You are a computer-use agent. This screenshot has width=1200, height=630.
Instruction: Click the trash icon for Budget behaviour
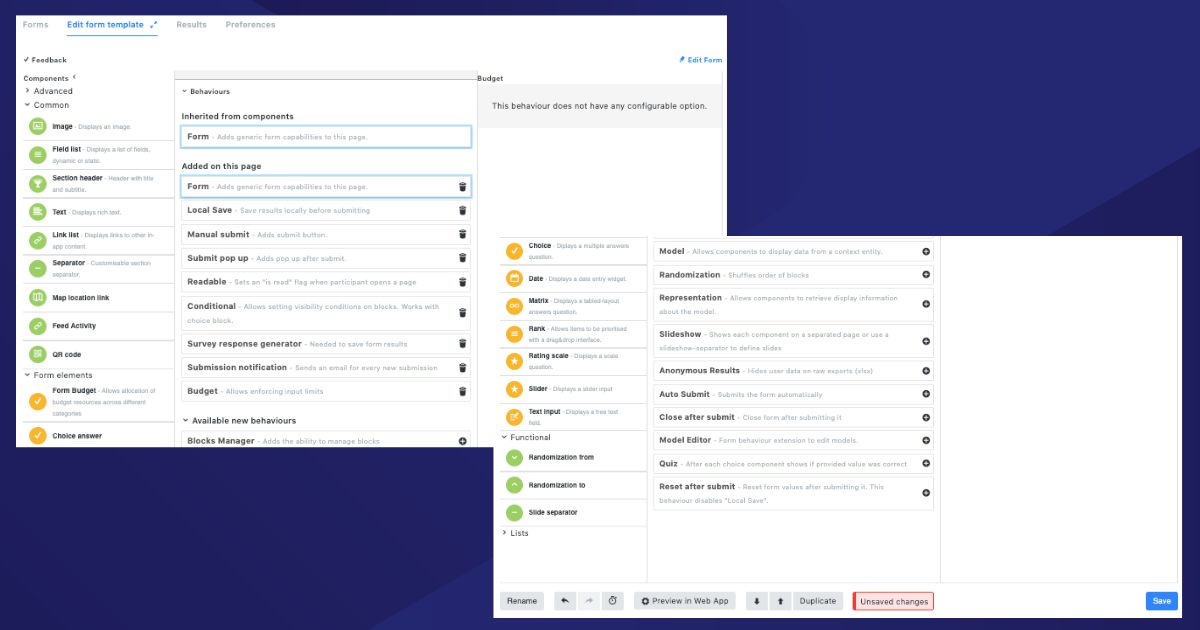point(462,392)
